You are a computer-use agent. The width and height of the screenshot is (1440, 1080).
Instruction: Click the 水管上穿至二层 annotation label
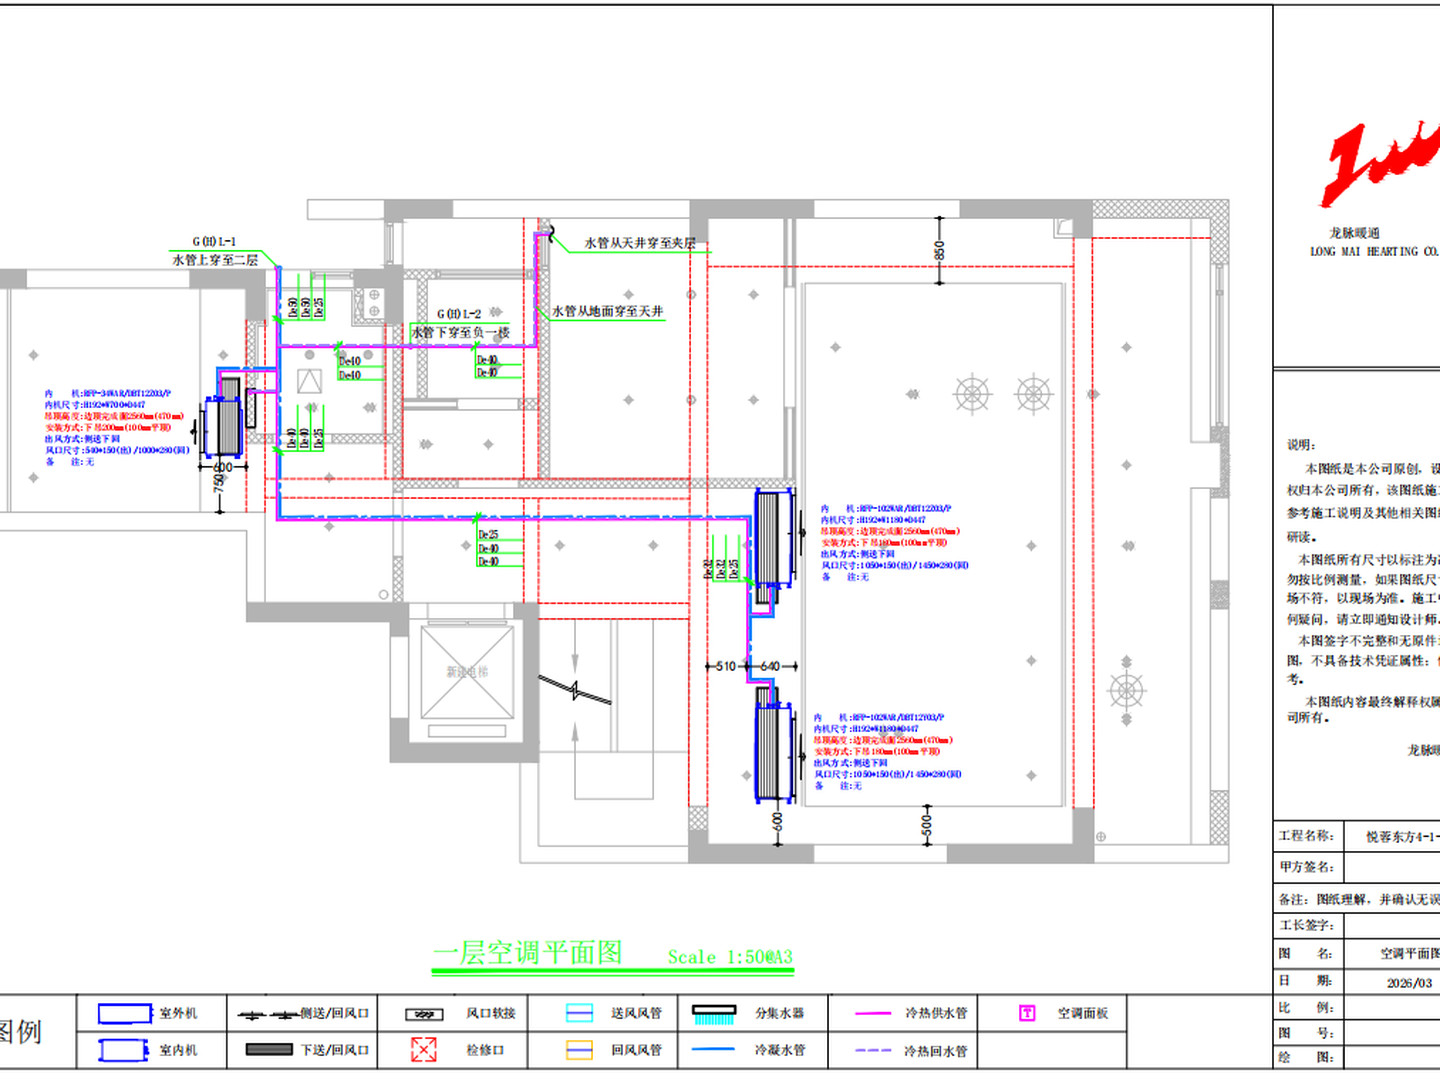click(x=215, y=259)
